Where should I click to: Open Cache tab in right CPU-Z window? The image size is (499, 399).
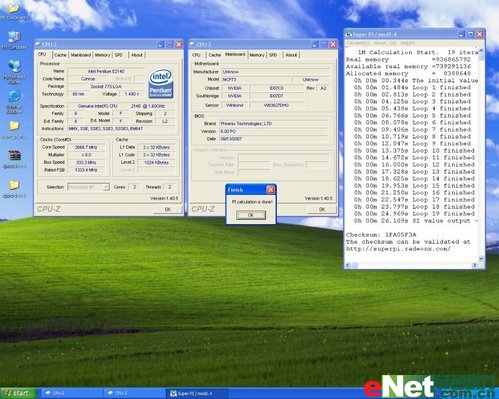coord(215,55)
